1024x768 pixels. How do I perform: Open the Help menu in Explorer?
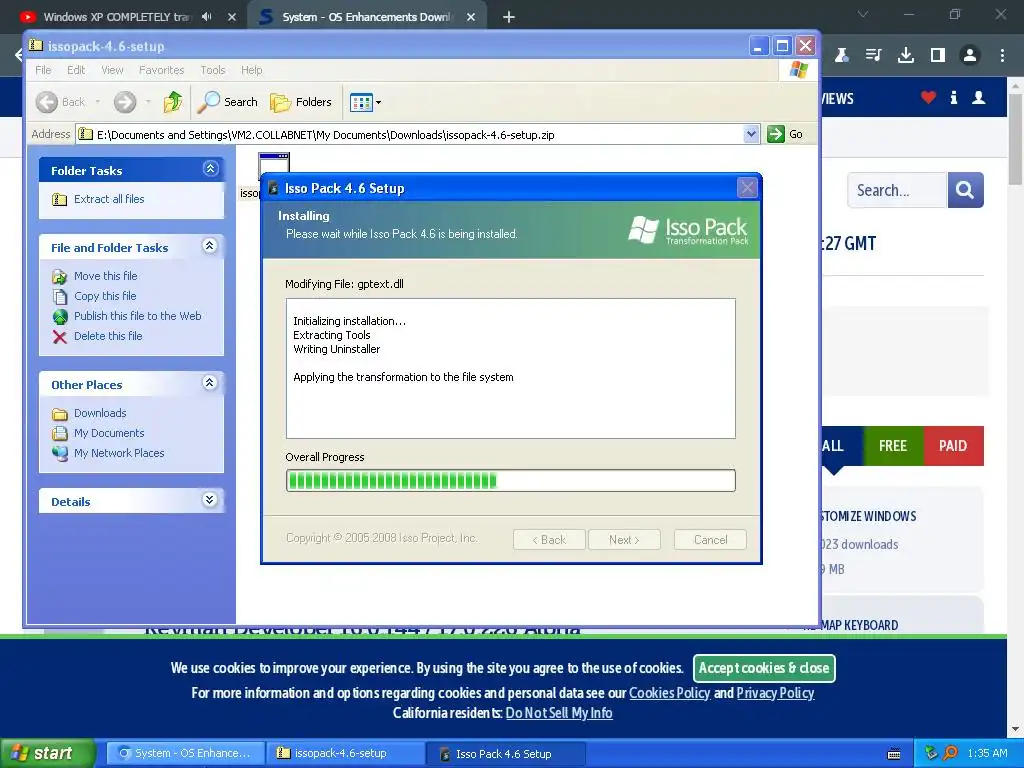tap(251, 70)
